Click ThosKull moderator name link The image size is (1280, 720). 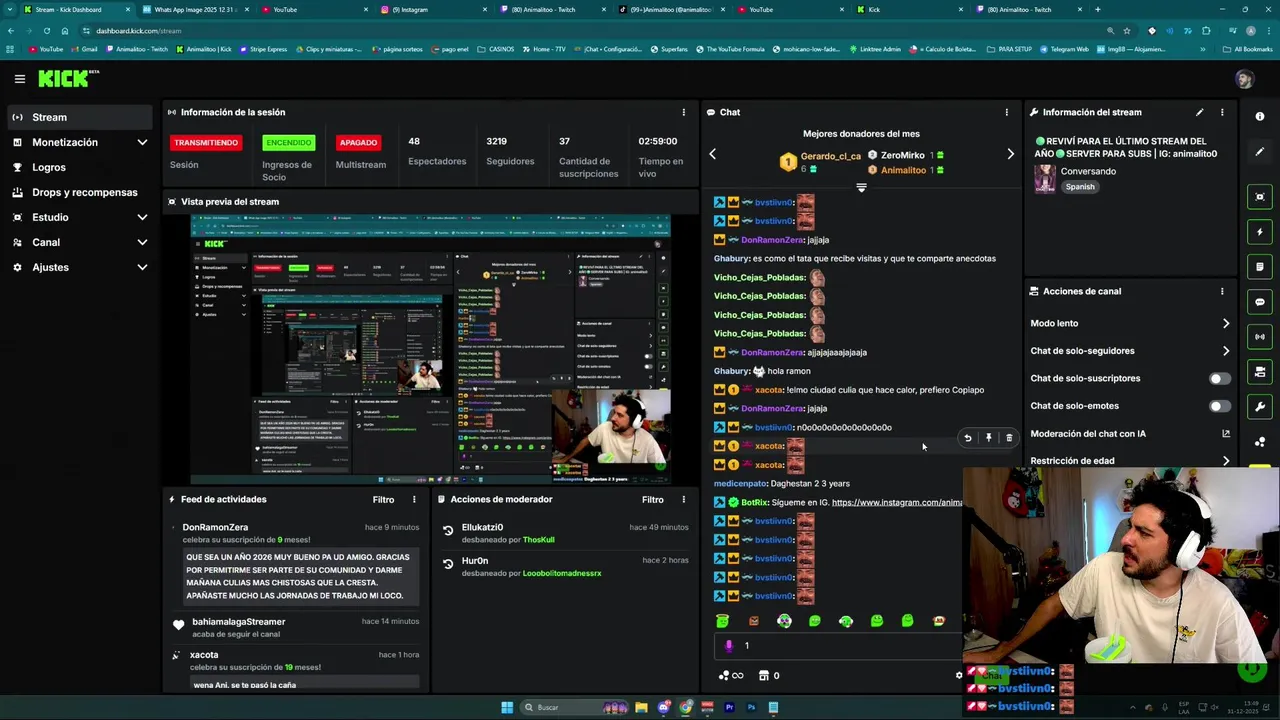click(x=538, y=540)
